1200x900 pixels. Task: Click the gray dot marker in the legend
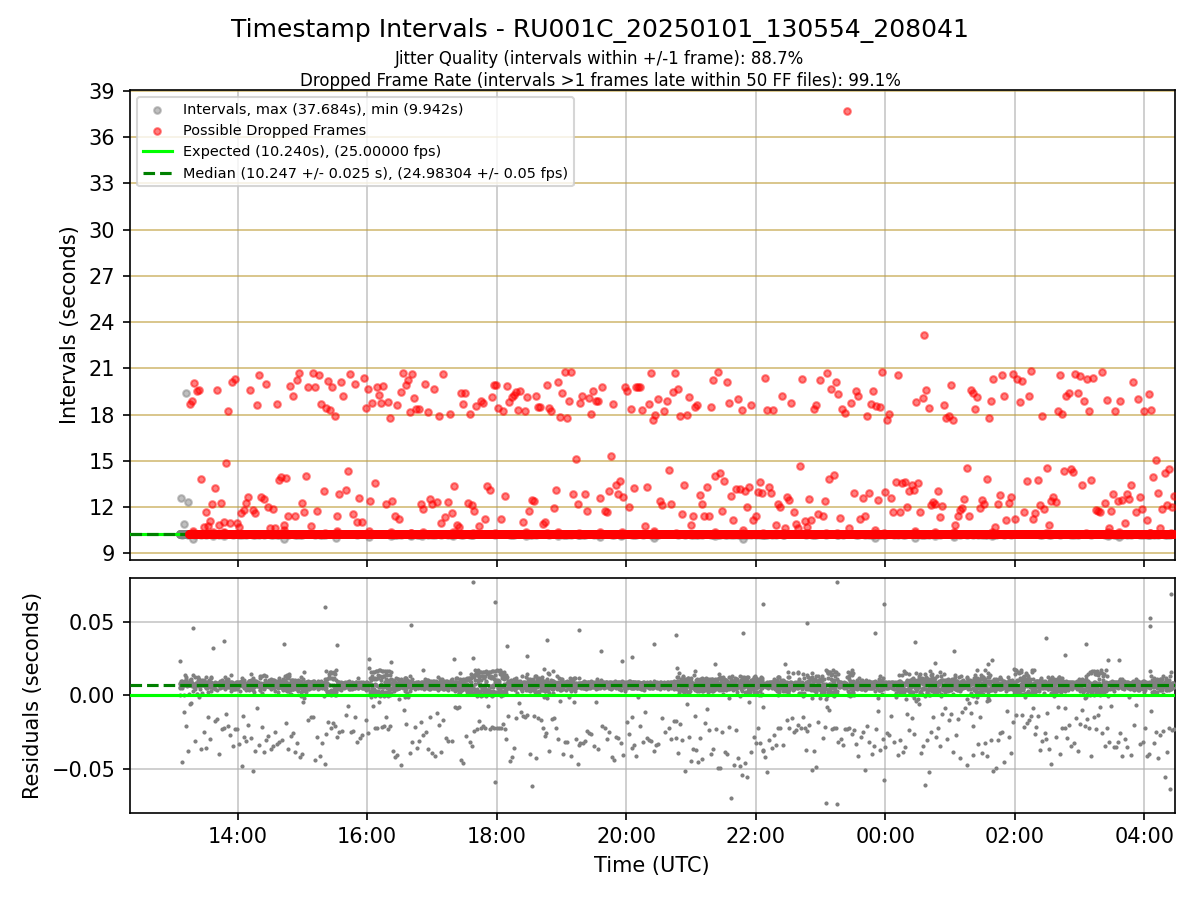(159, 109)
